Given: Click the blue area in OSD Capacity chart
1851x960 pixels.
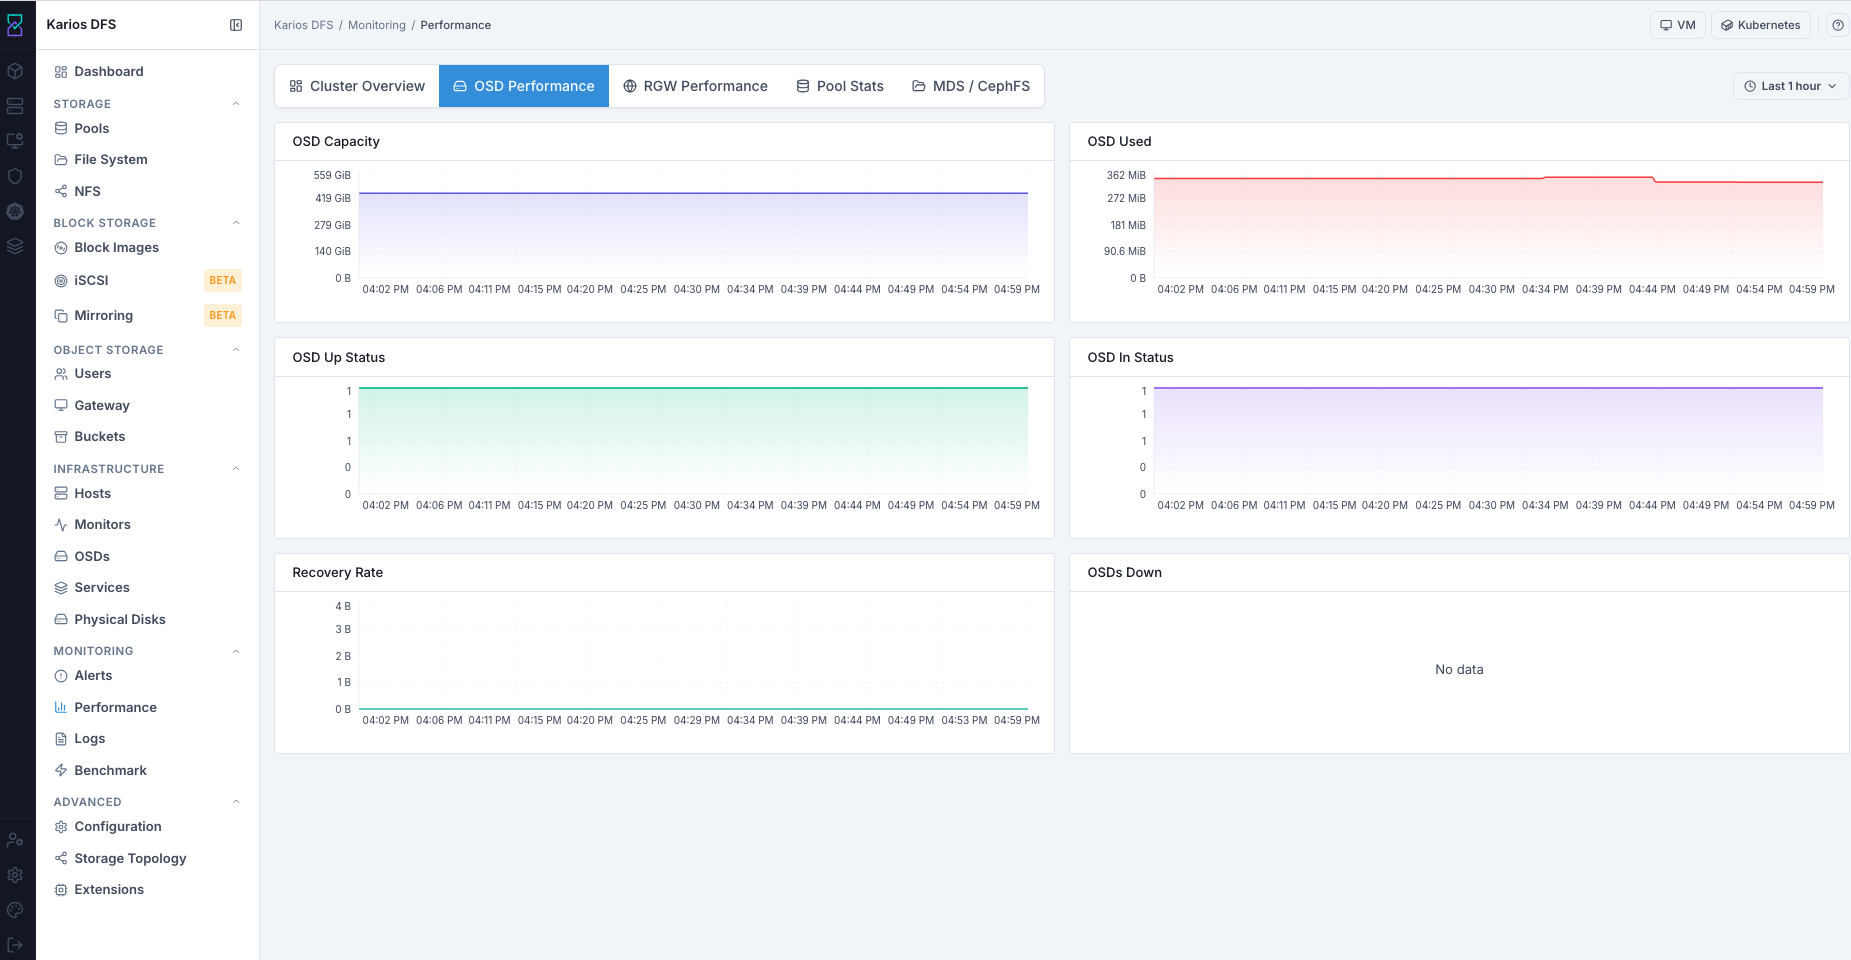Looking at the screenshot, I should point(693,235).
